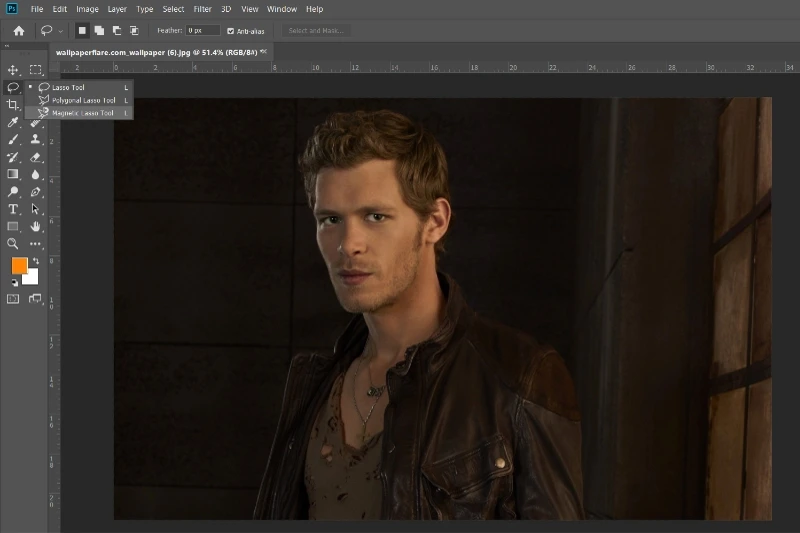Open the white background color picker
This screenshot has width=800, height=533.
click(33, 279)
